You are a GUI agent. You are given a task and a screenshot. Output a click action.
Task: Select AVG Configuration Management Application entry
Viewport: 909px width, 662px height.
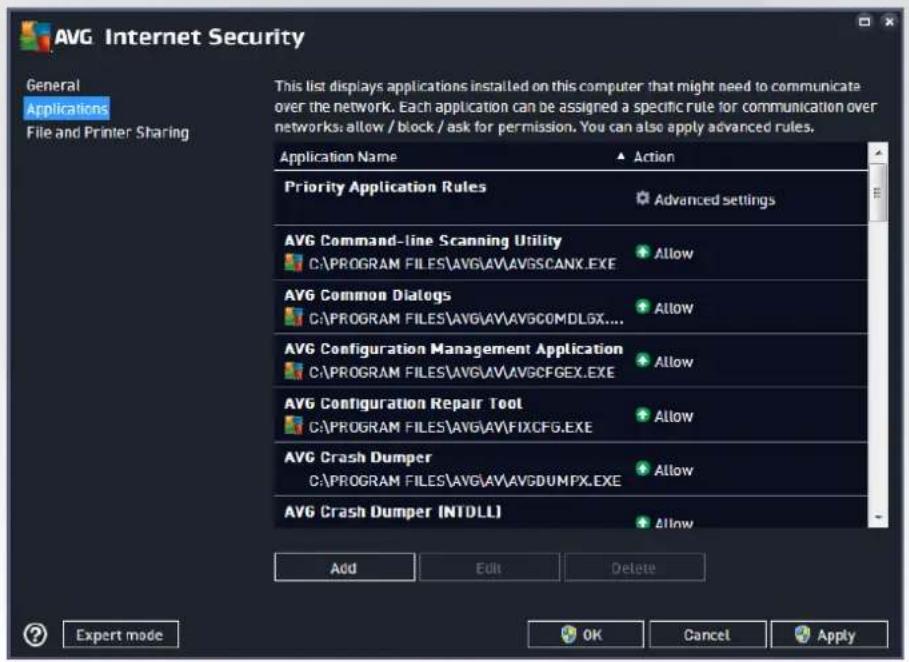[570, 361]
